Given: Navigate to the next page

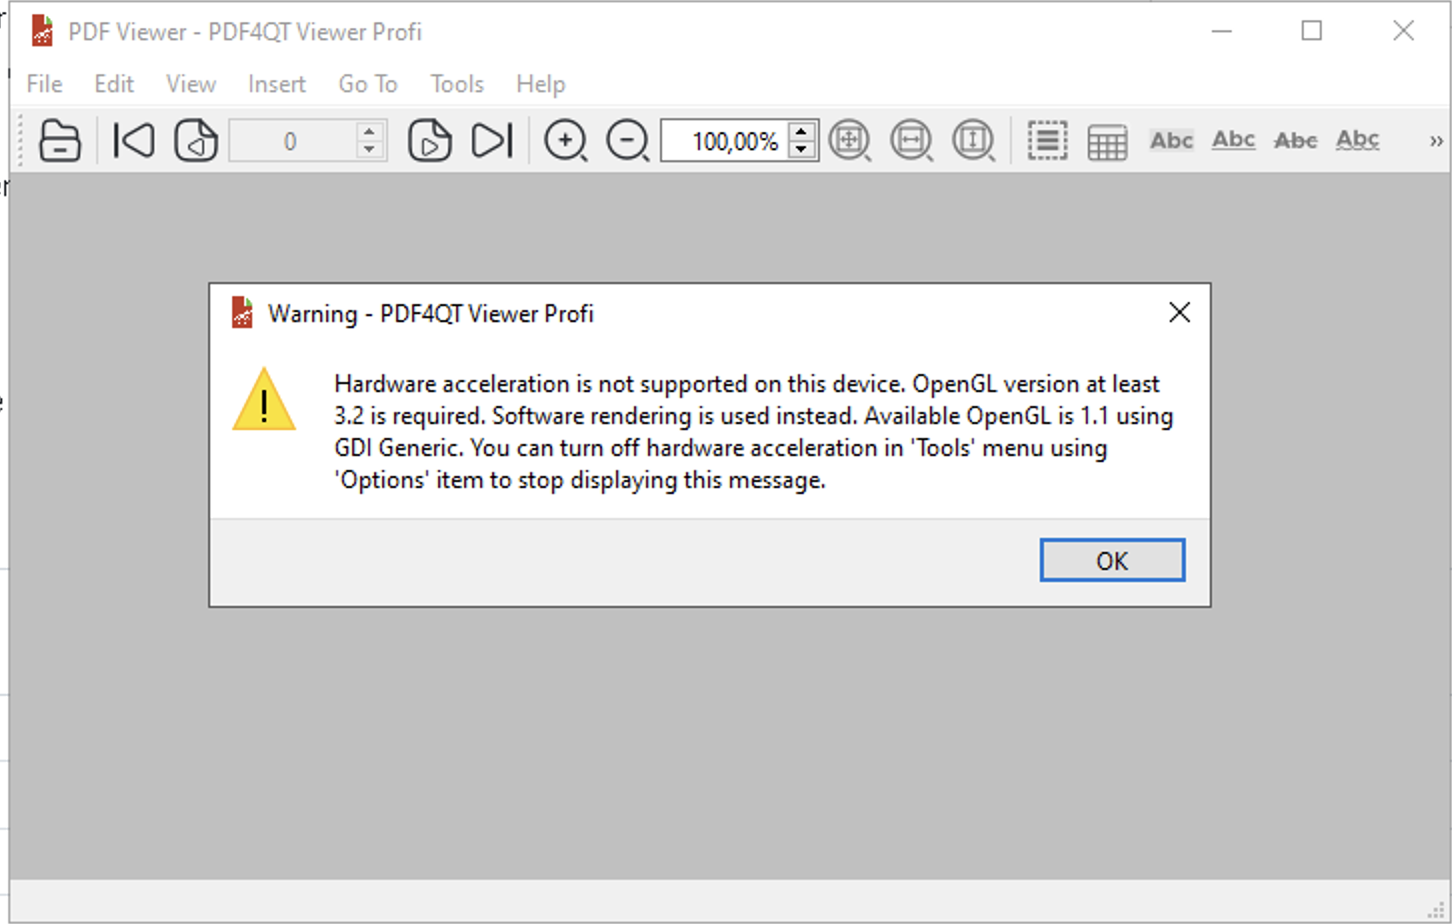Looking at the screenshot, I should (430, 140).
